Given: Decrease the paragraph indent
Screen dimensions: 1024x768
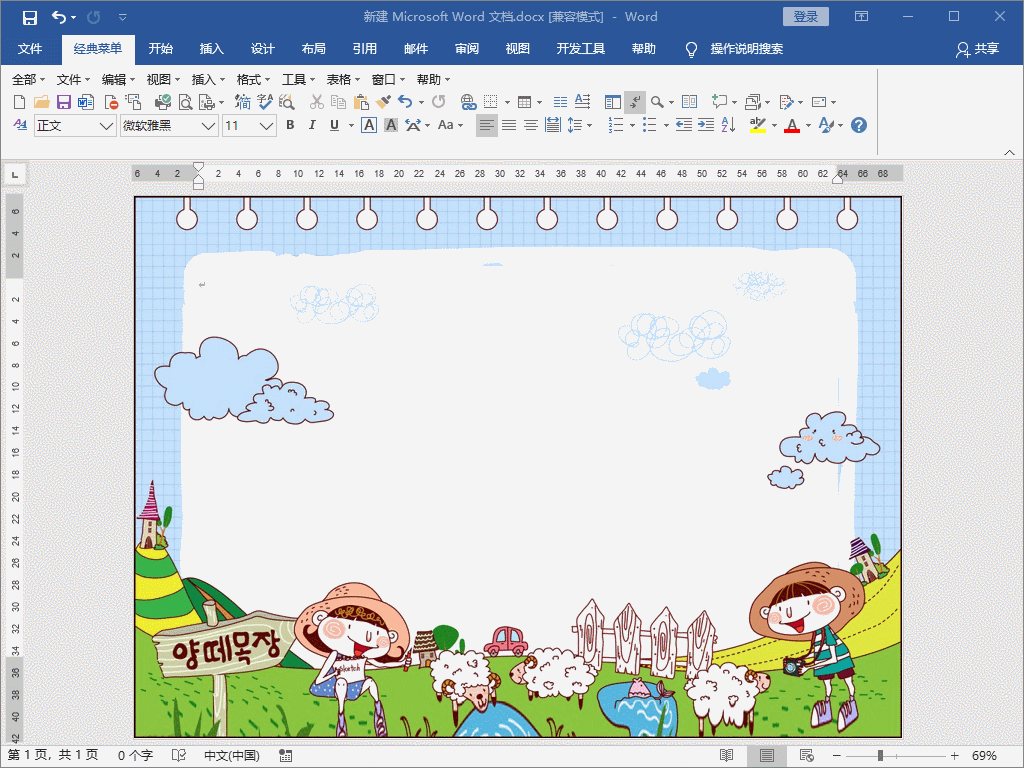Looking at the screenshot, I should [684, 125].
